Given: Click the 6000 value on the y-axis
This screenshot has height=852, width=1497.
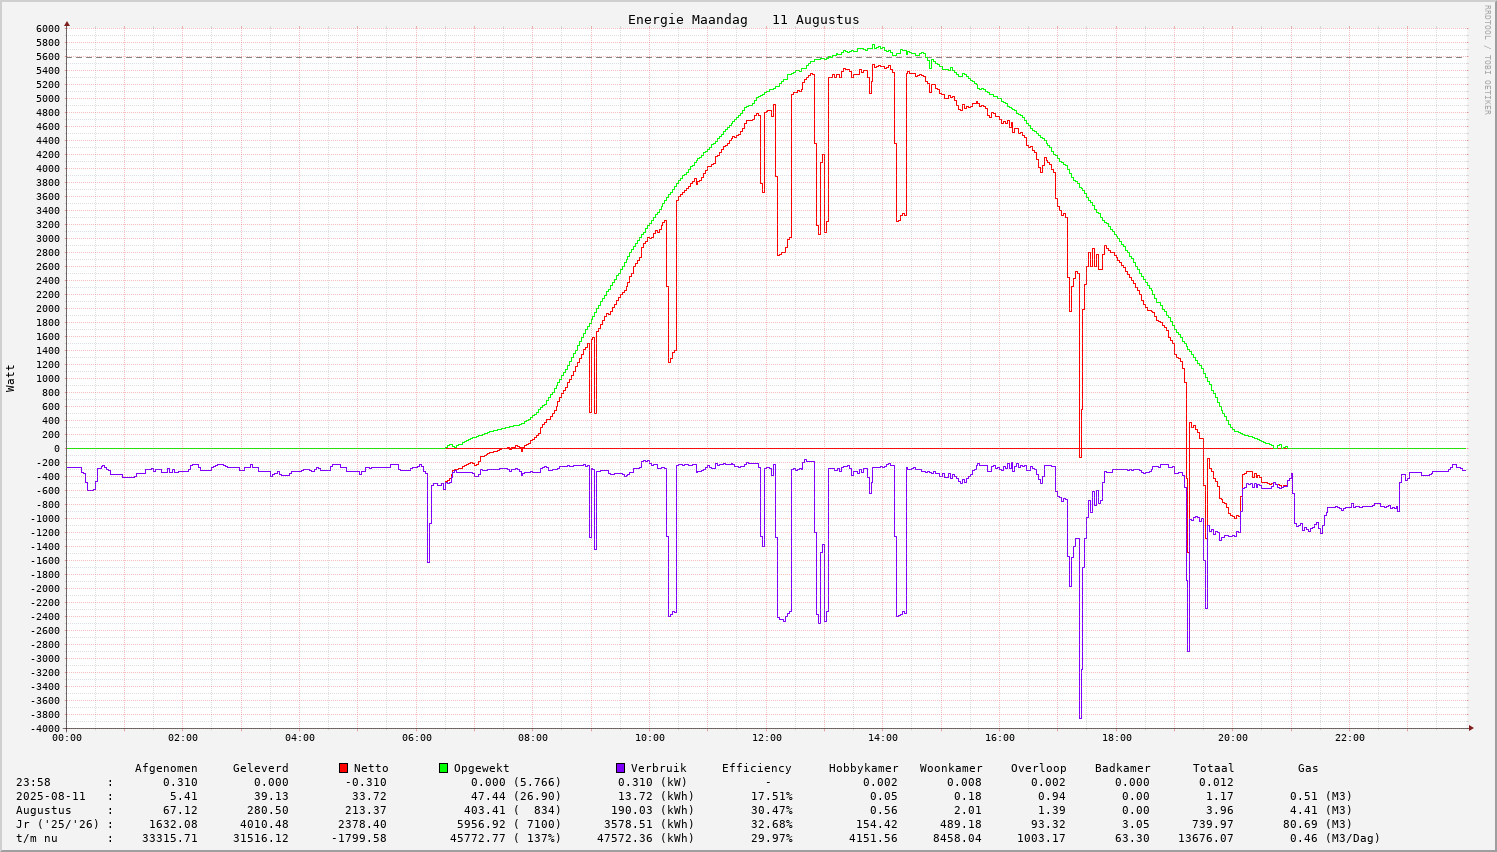Looking at the screenshot, I should tap(48, 28).
